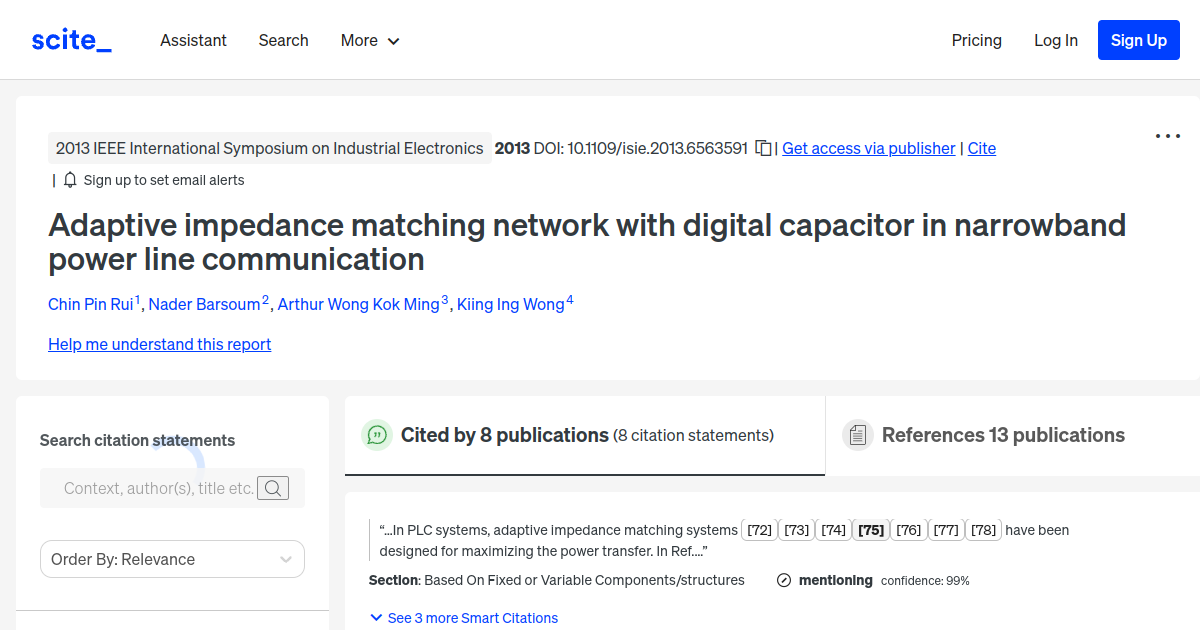1200x630 pixels.
Task: Click the bell icon for email alerts
Action: point(68,180)
